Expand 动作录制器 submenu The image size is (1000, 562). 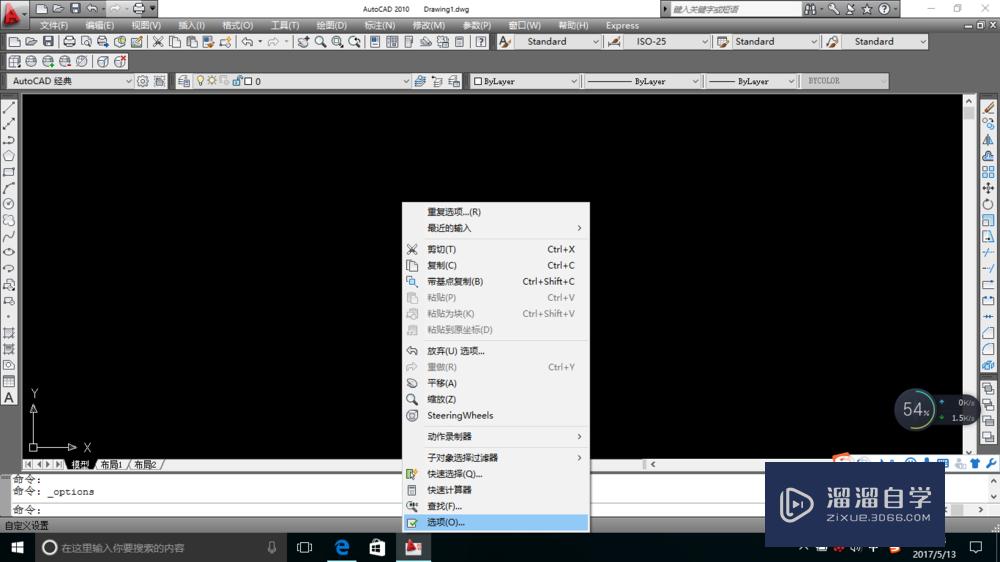tap(496, 436)
